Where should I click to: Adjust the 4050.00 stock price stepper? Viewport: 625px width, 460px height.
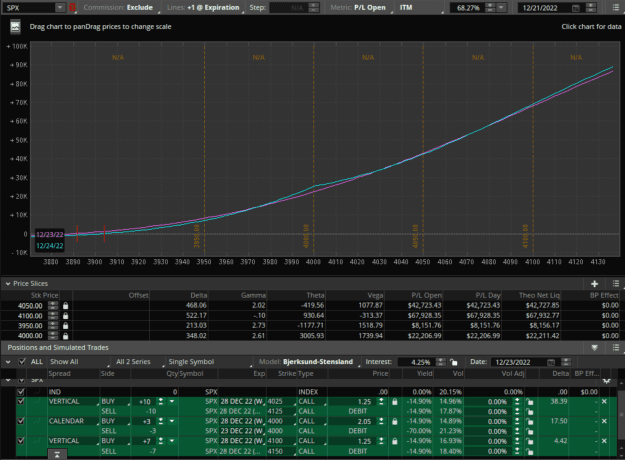click(53, 306)
